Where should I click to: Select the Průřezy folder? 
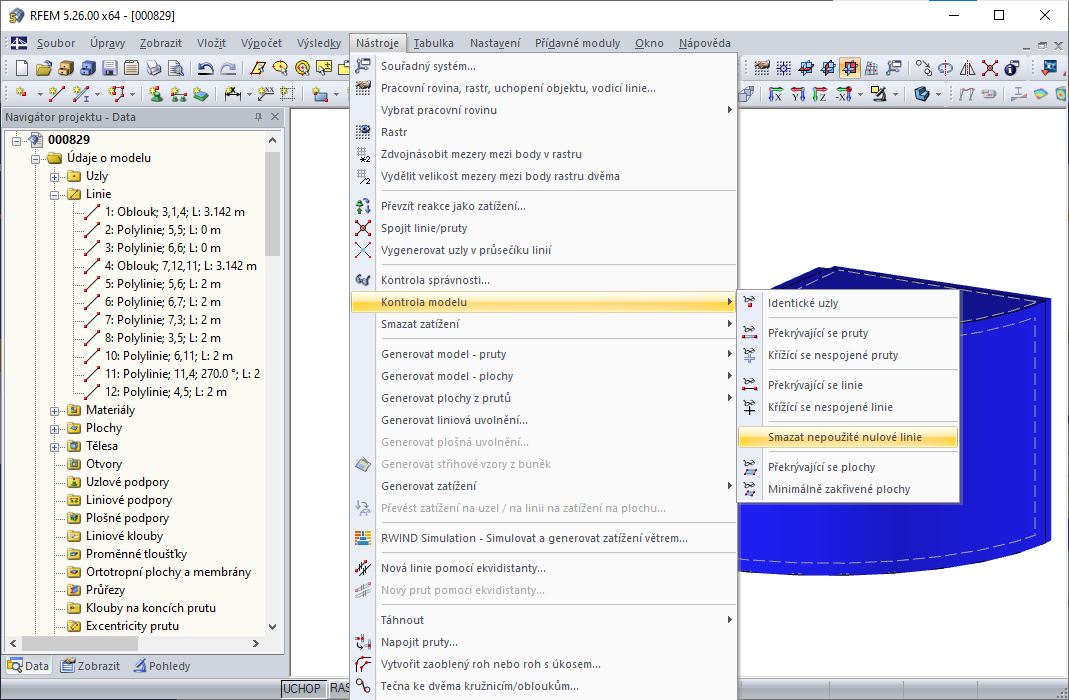pos(105,590)
